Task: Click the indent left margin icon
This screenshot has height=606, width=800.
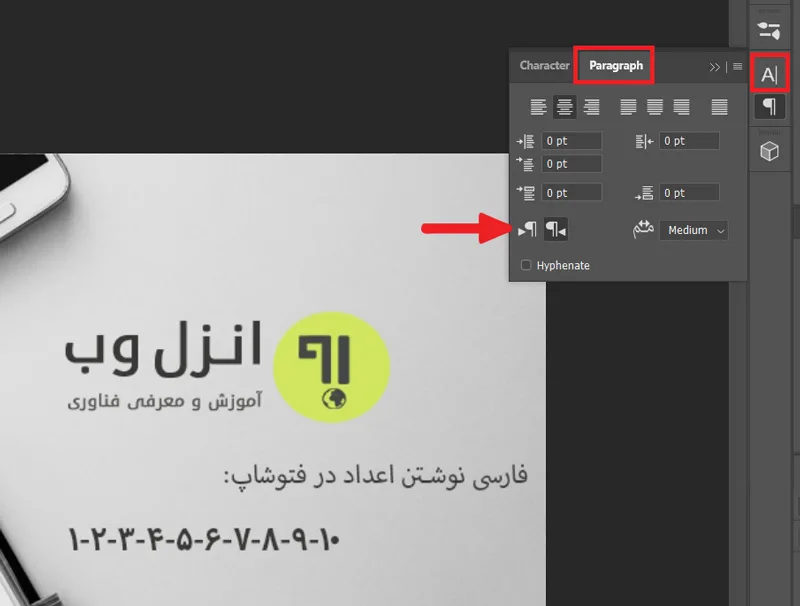Action: pyautogui.click(x=526, y=141)
